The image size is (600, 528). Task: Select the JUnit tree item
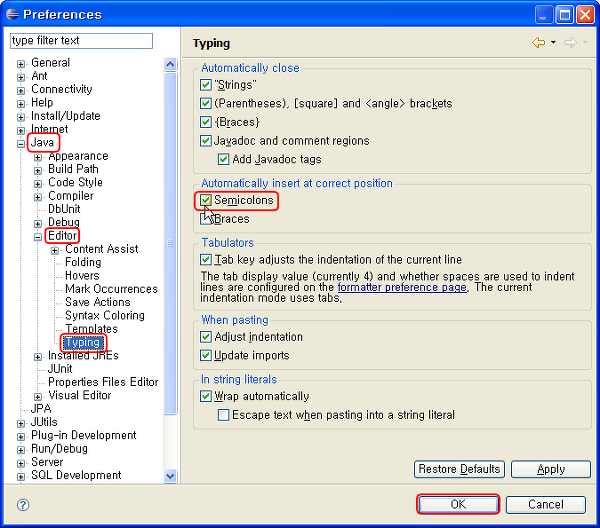60,368
